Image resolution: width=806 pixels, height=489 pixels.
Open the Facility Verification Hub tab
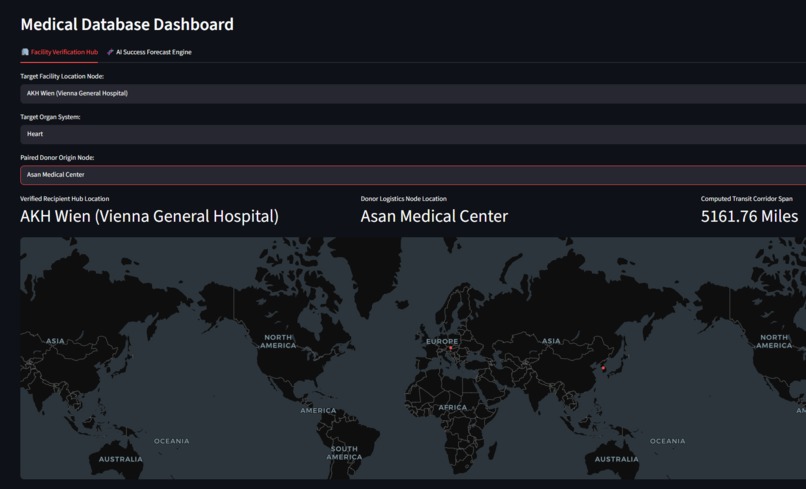tap(59, 52)
